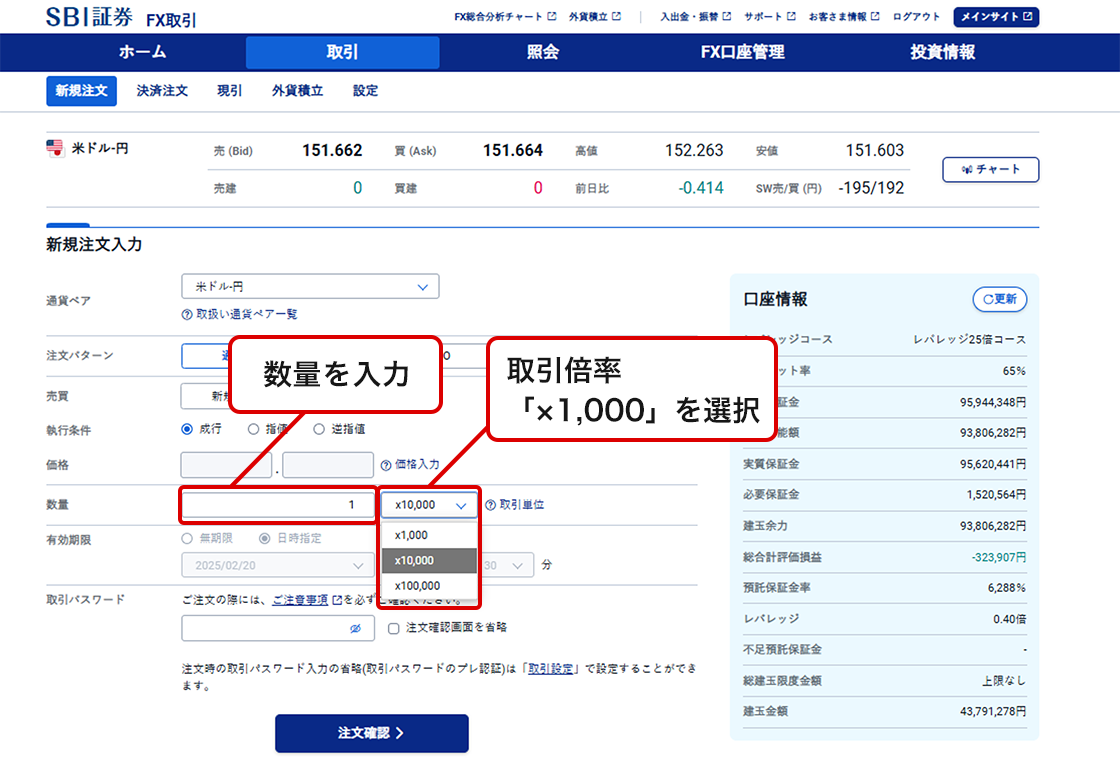This screenshot has width=1120, height=773.
Task: Select the 日時指定 radio button
Action: point(264,539)
